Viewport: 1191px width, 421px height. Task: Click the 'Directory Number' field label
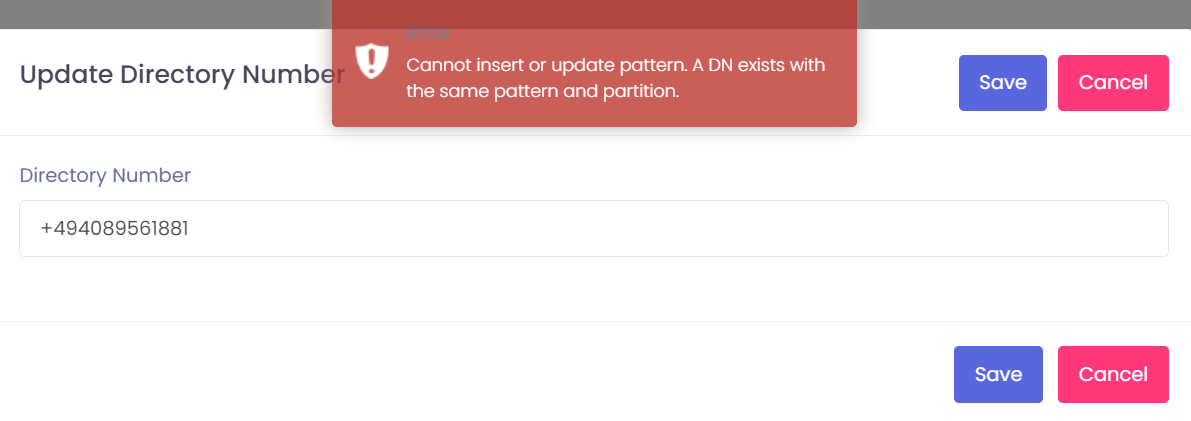tap(105, 175)
